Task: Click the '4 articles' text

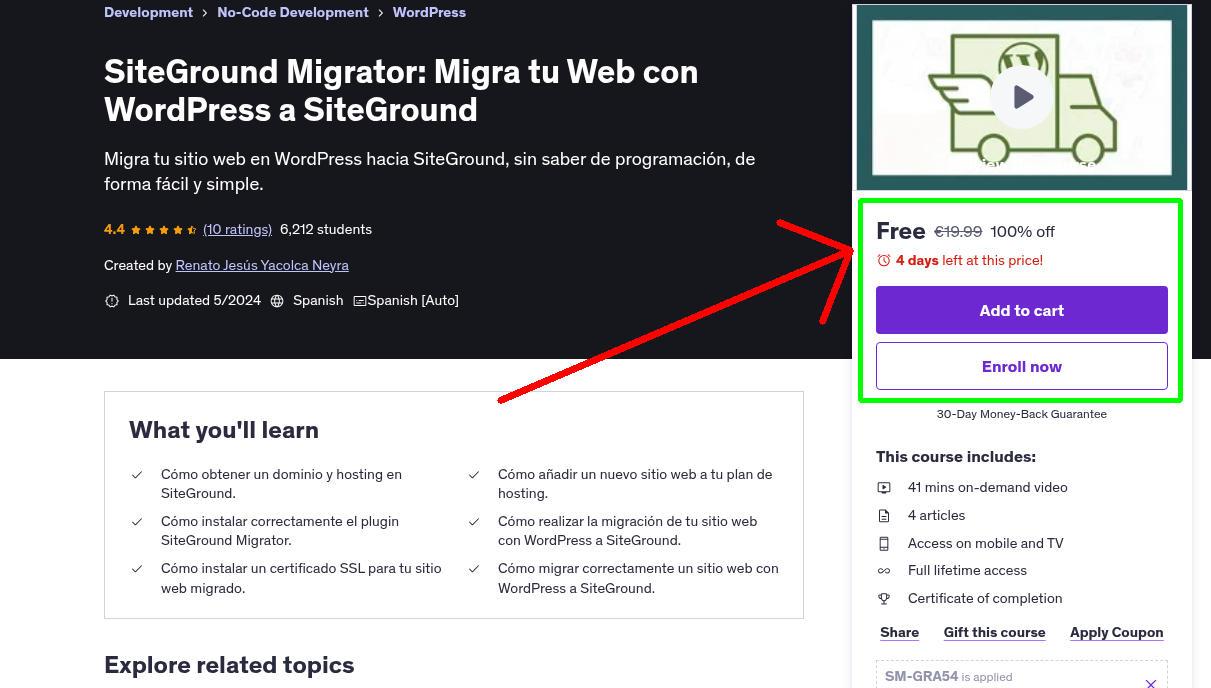Action: pos(937,516)
